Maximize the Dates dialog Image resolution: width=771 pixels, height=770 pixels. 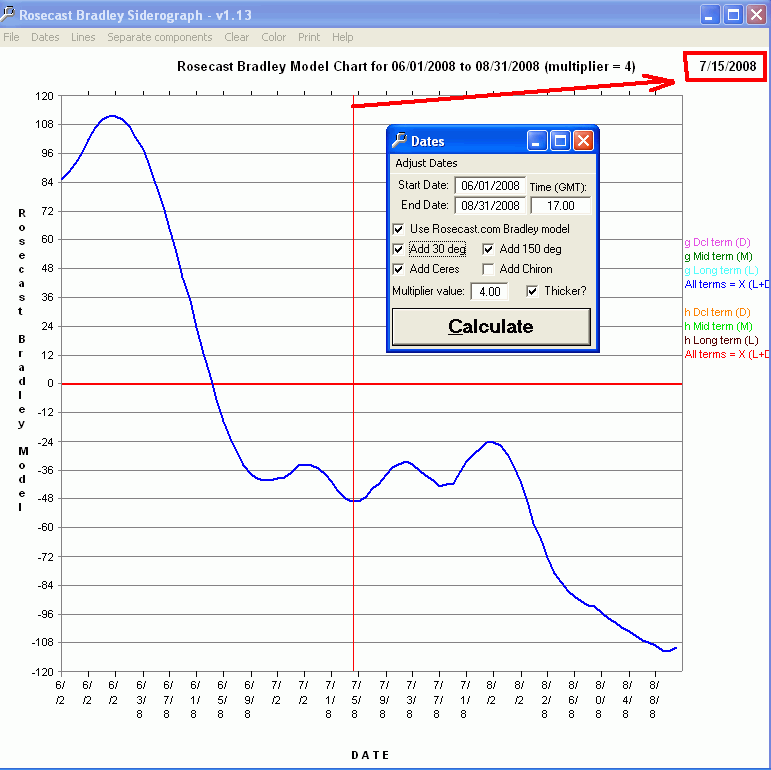pos(560,141)
